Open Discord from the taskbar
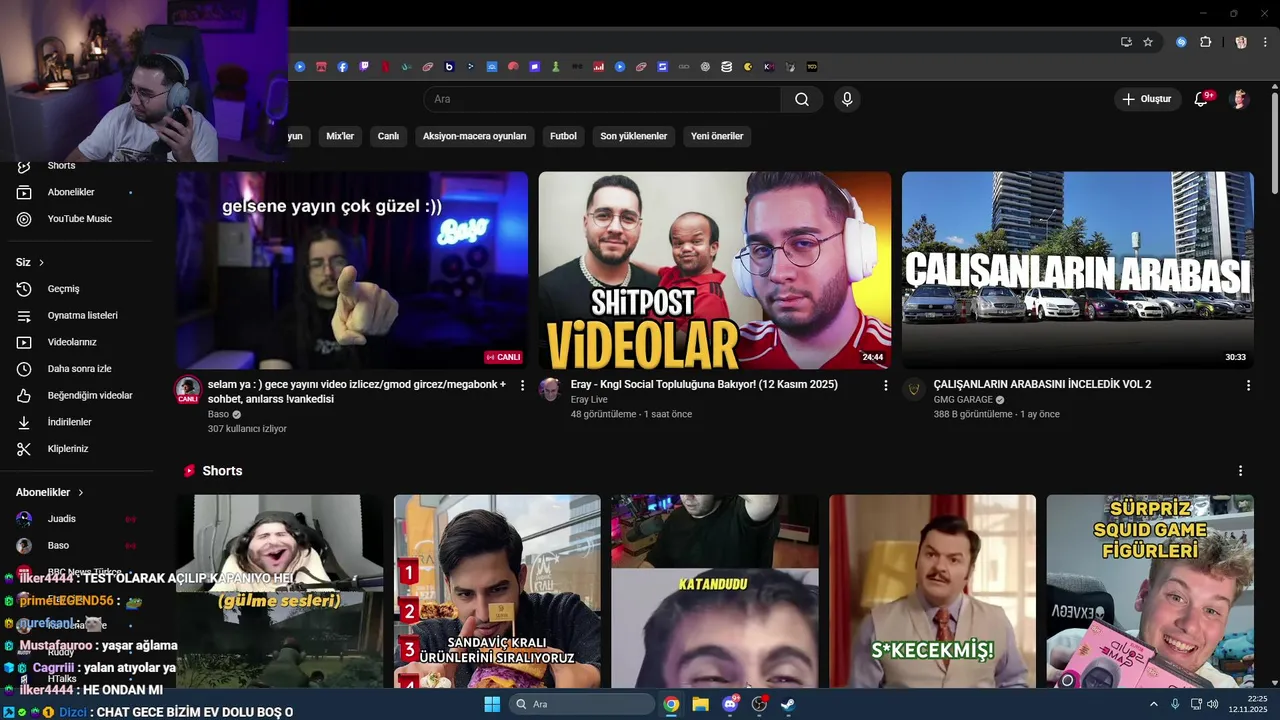The height and width of the screenshot is (720, 1280). pos(730,704)
